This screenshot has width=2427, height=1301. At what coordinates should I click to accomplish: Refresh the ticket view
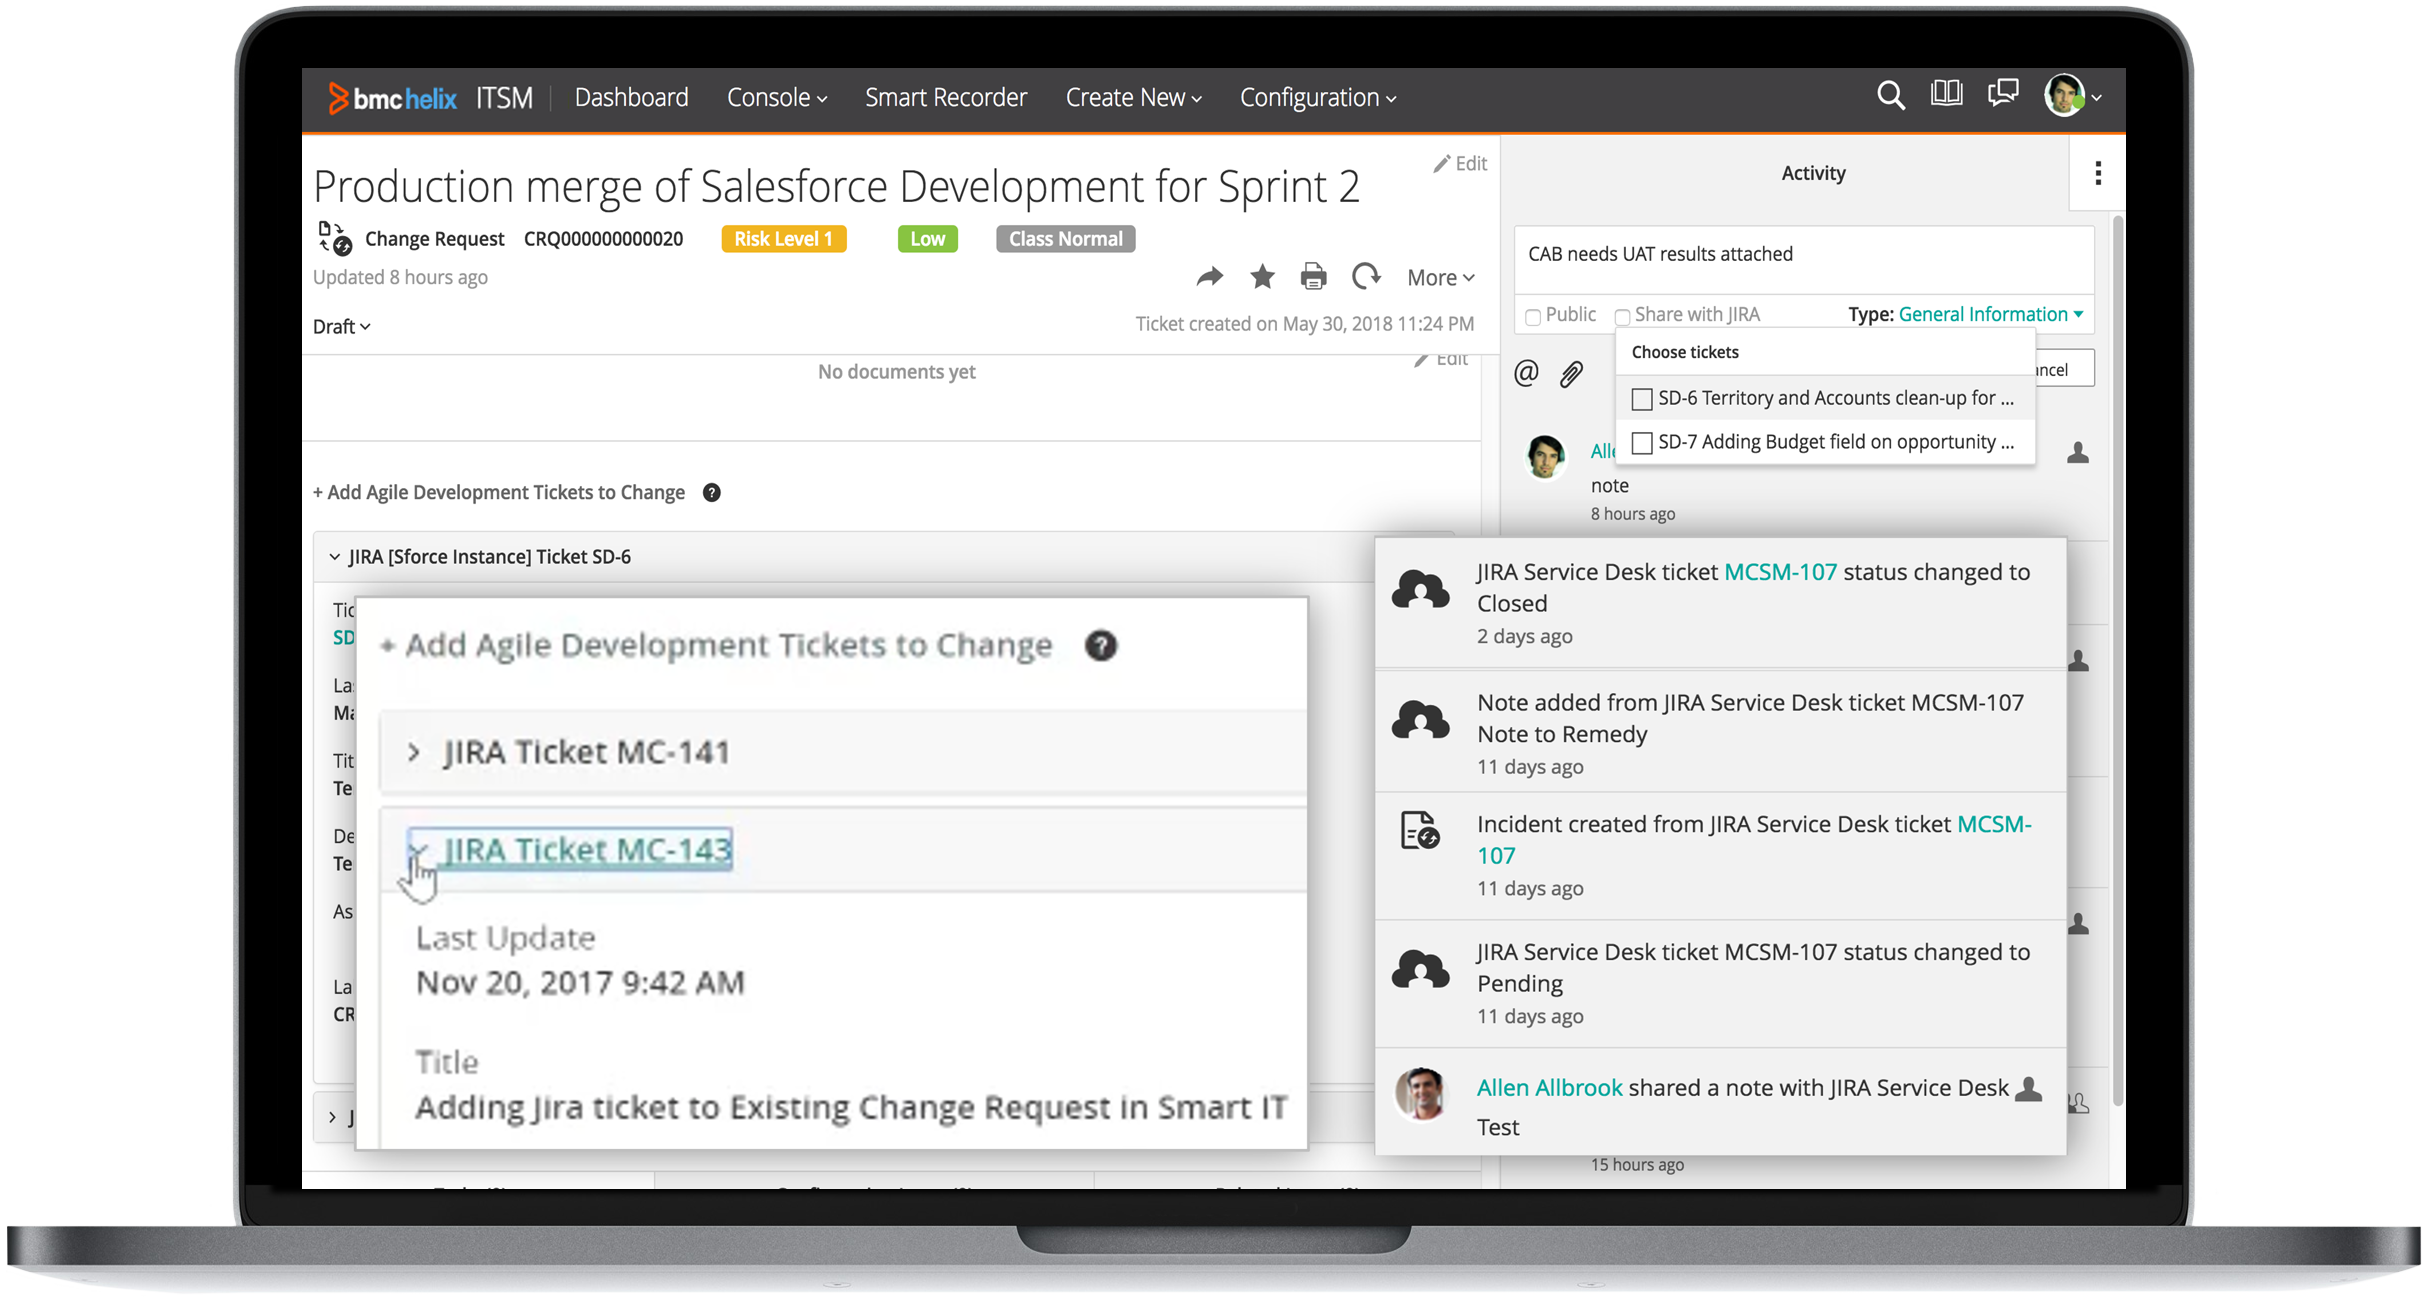pos(1366,276)
